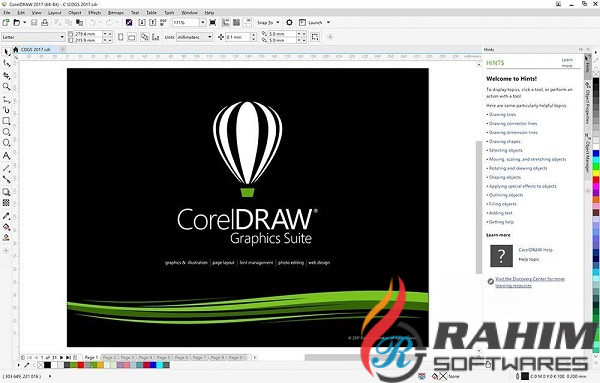
Task: Click the CorelDRAW Help question-mark thumbnail
Action: tap(501, 255)
